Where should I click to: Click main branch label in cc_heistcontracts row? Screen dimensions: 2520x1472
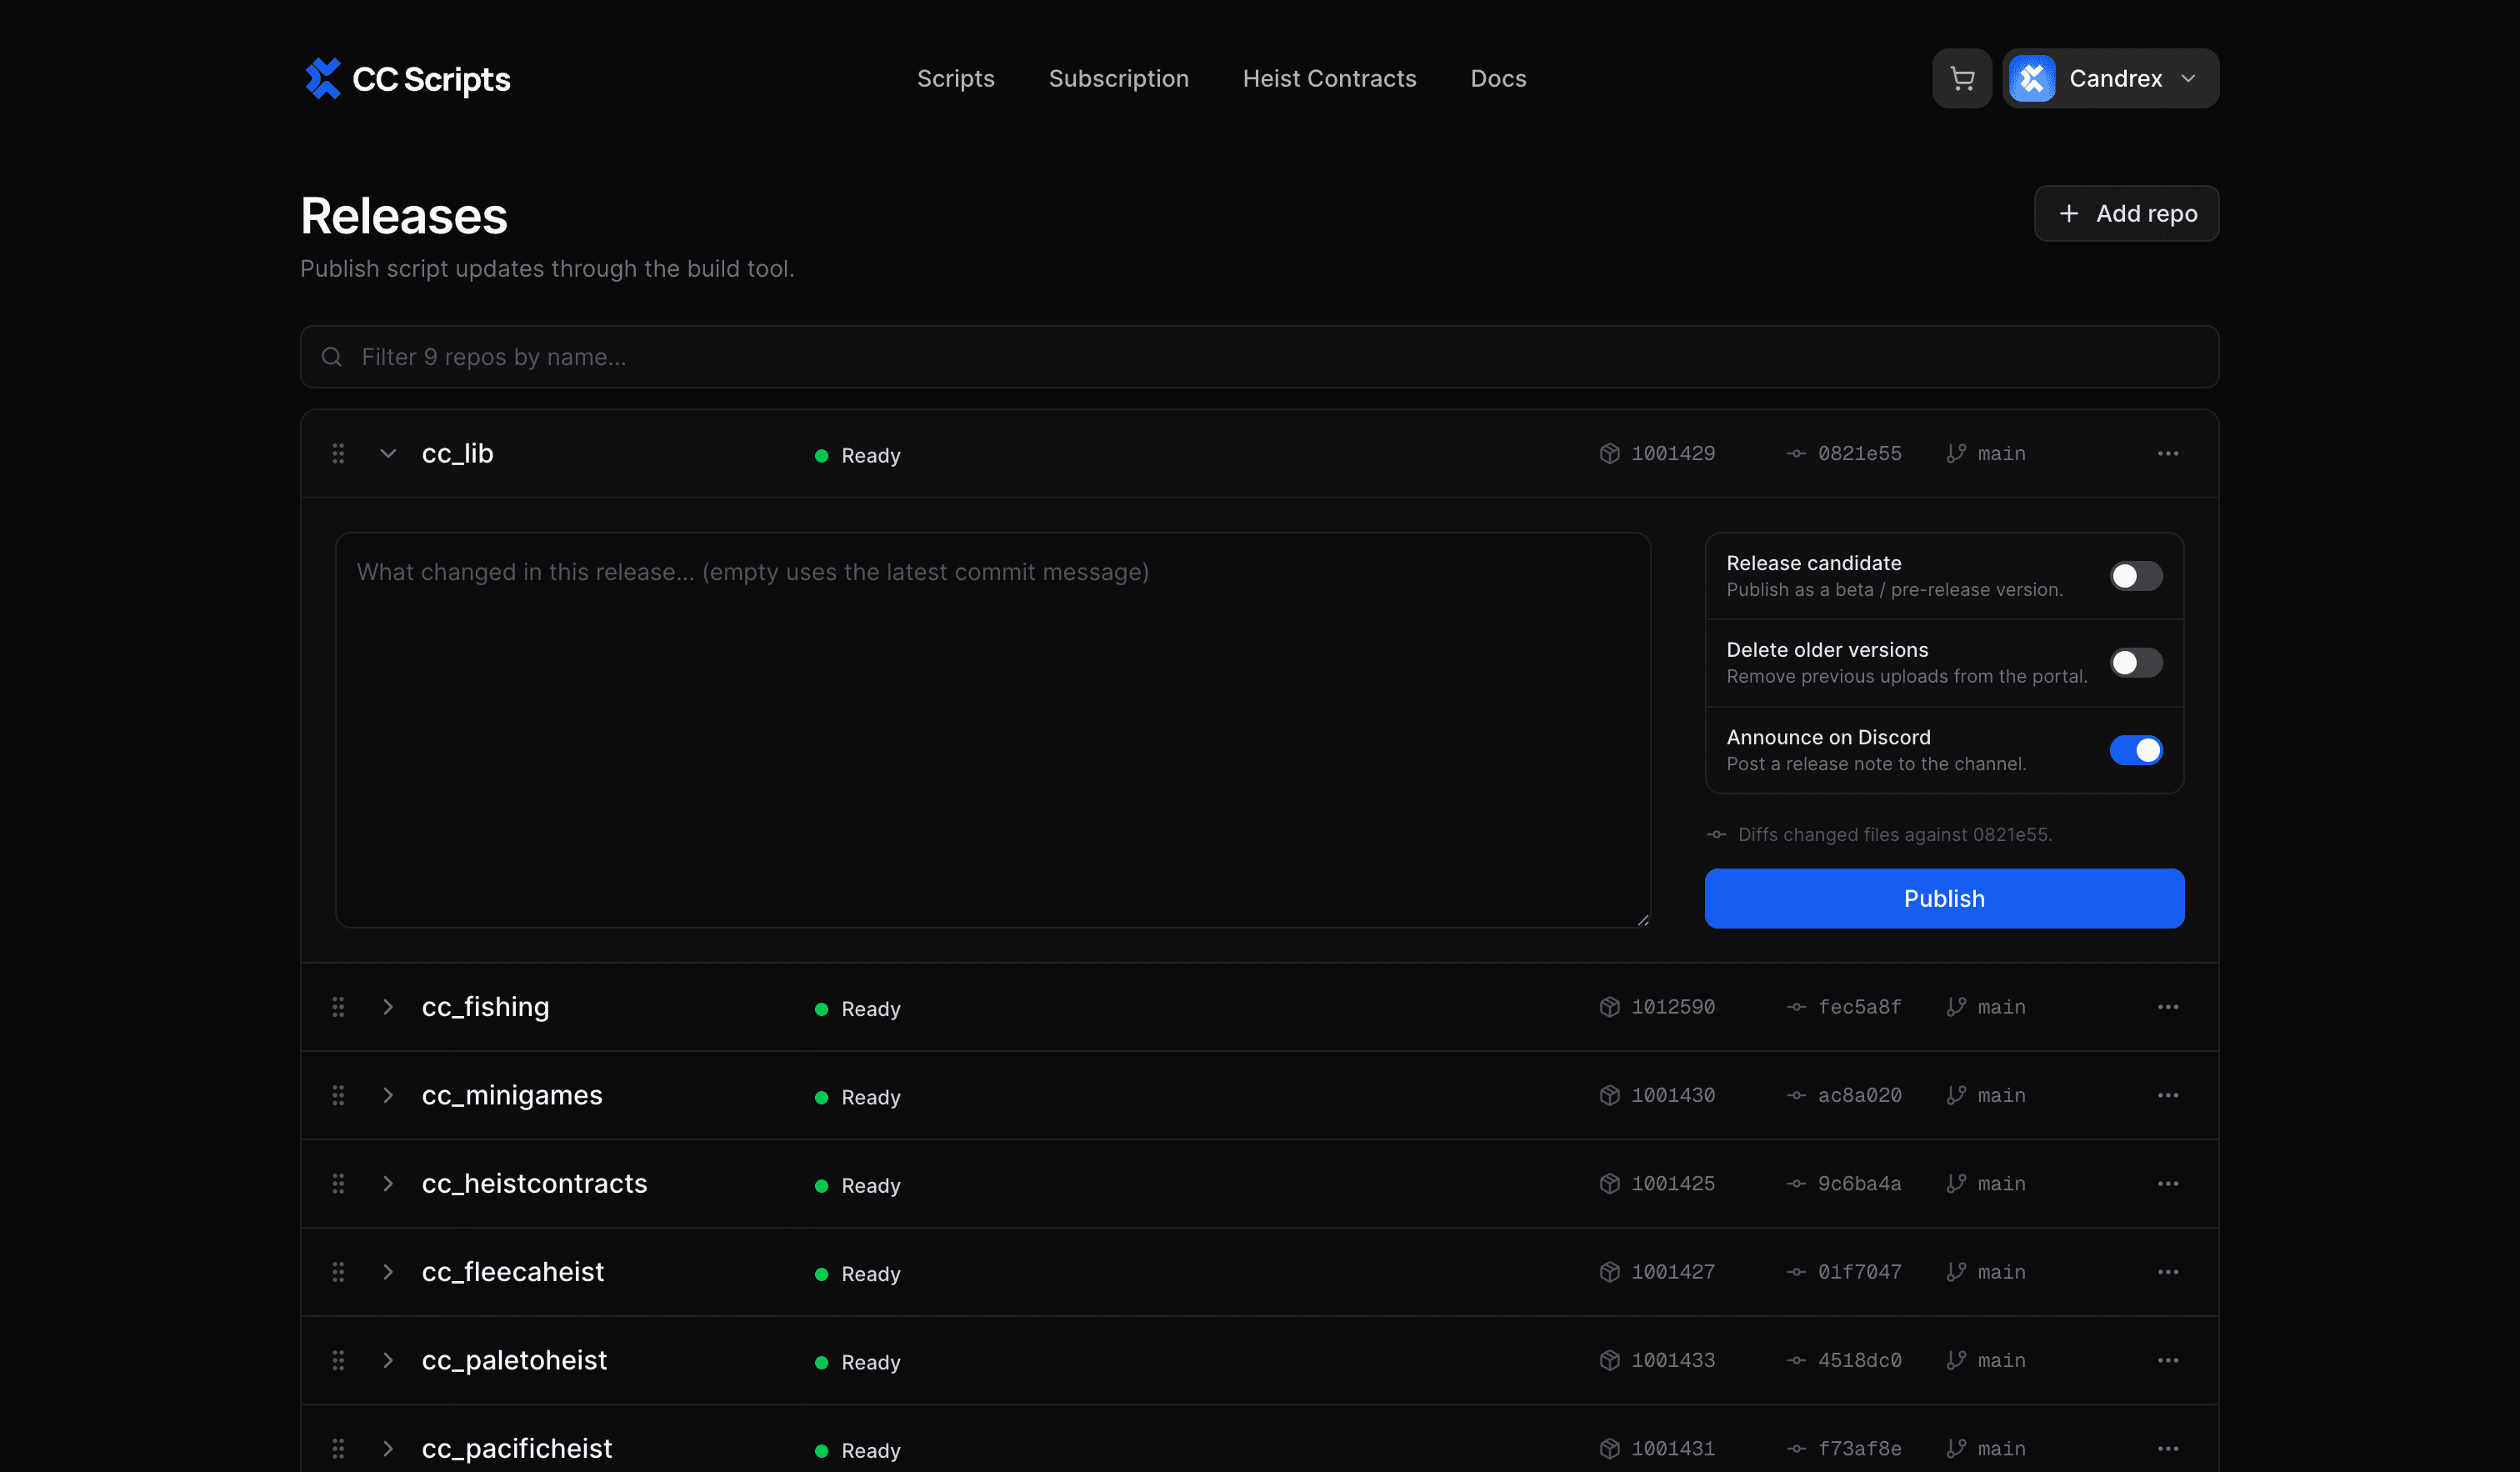coord(2001,1184)
